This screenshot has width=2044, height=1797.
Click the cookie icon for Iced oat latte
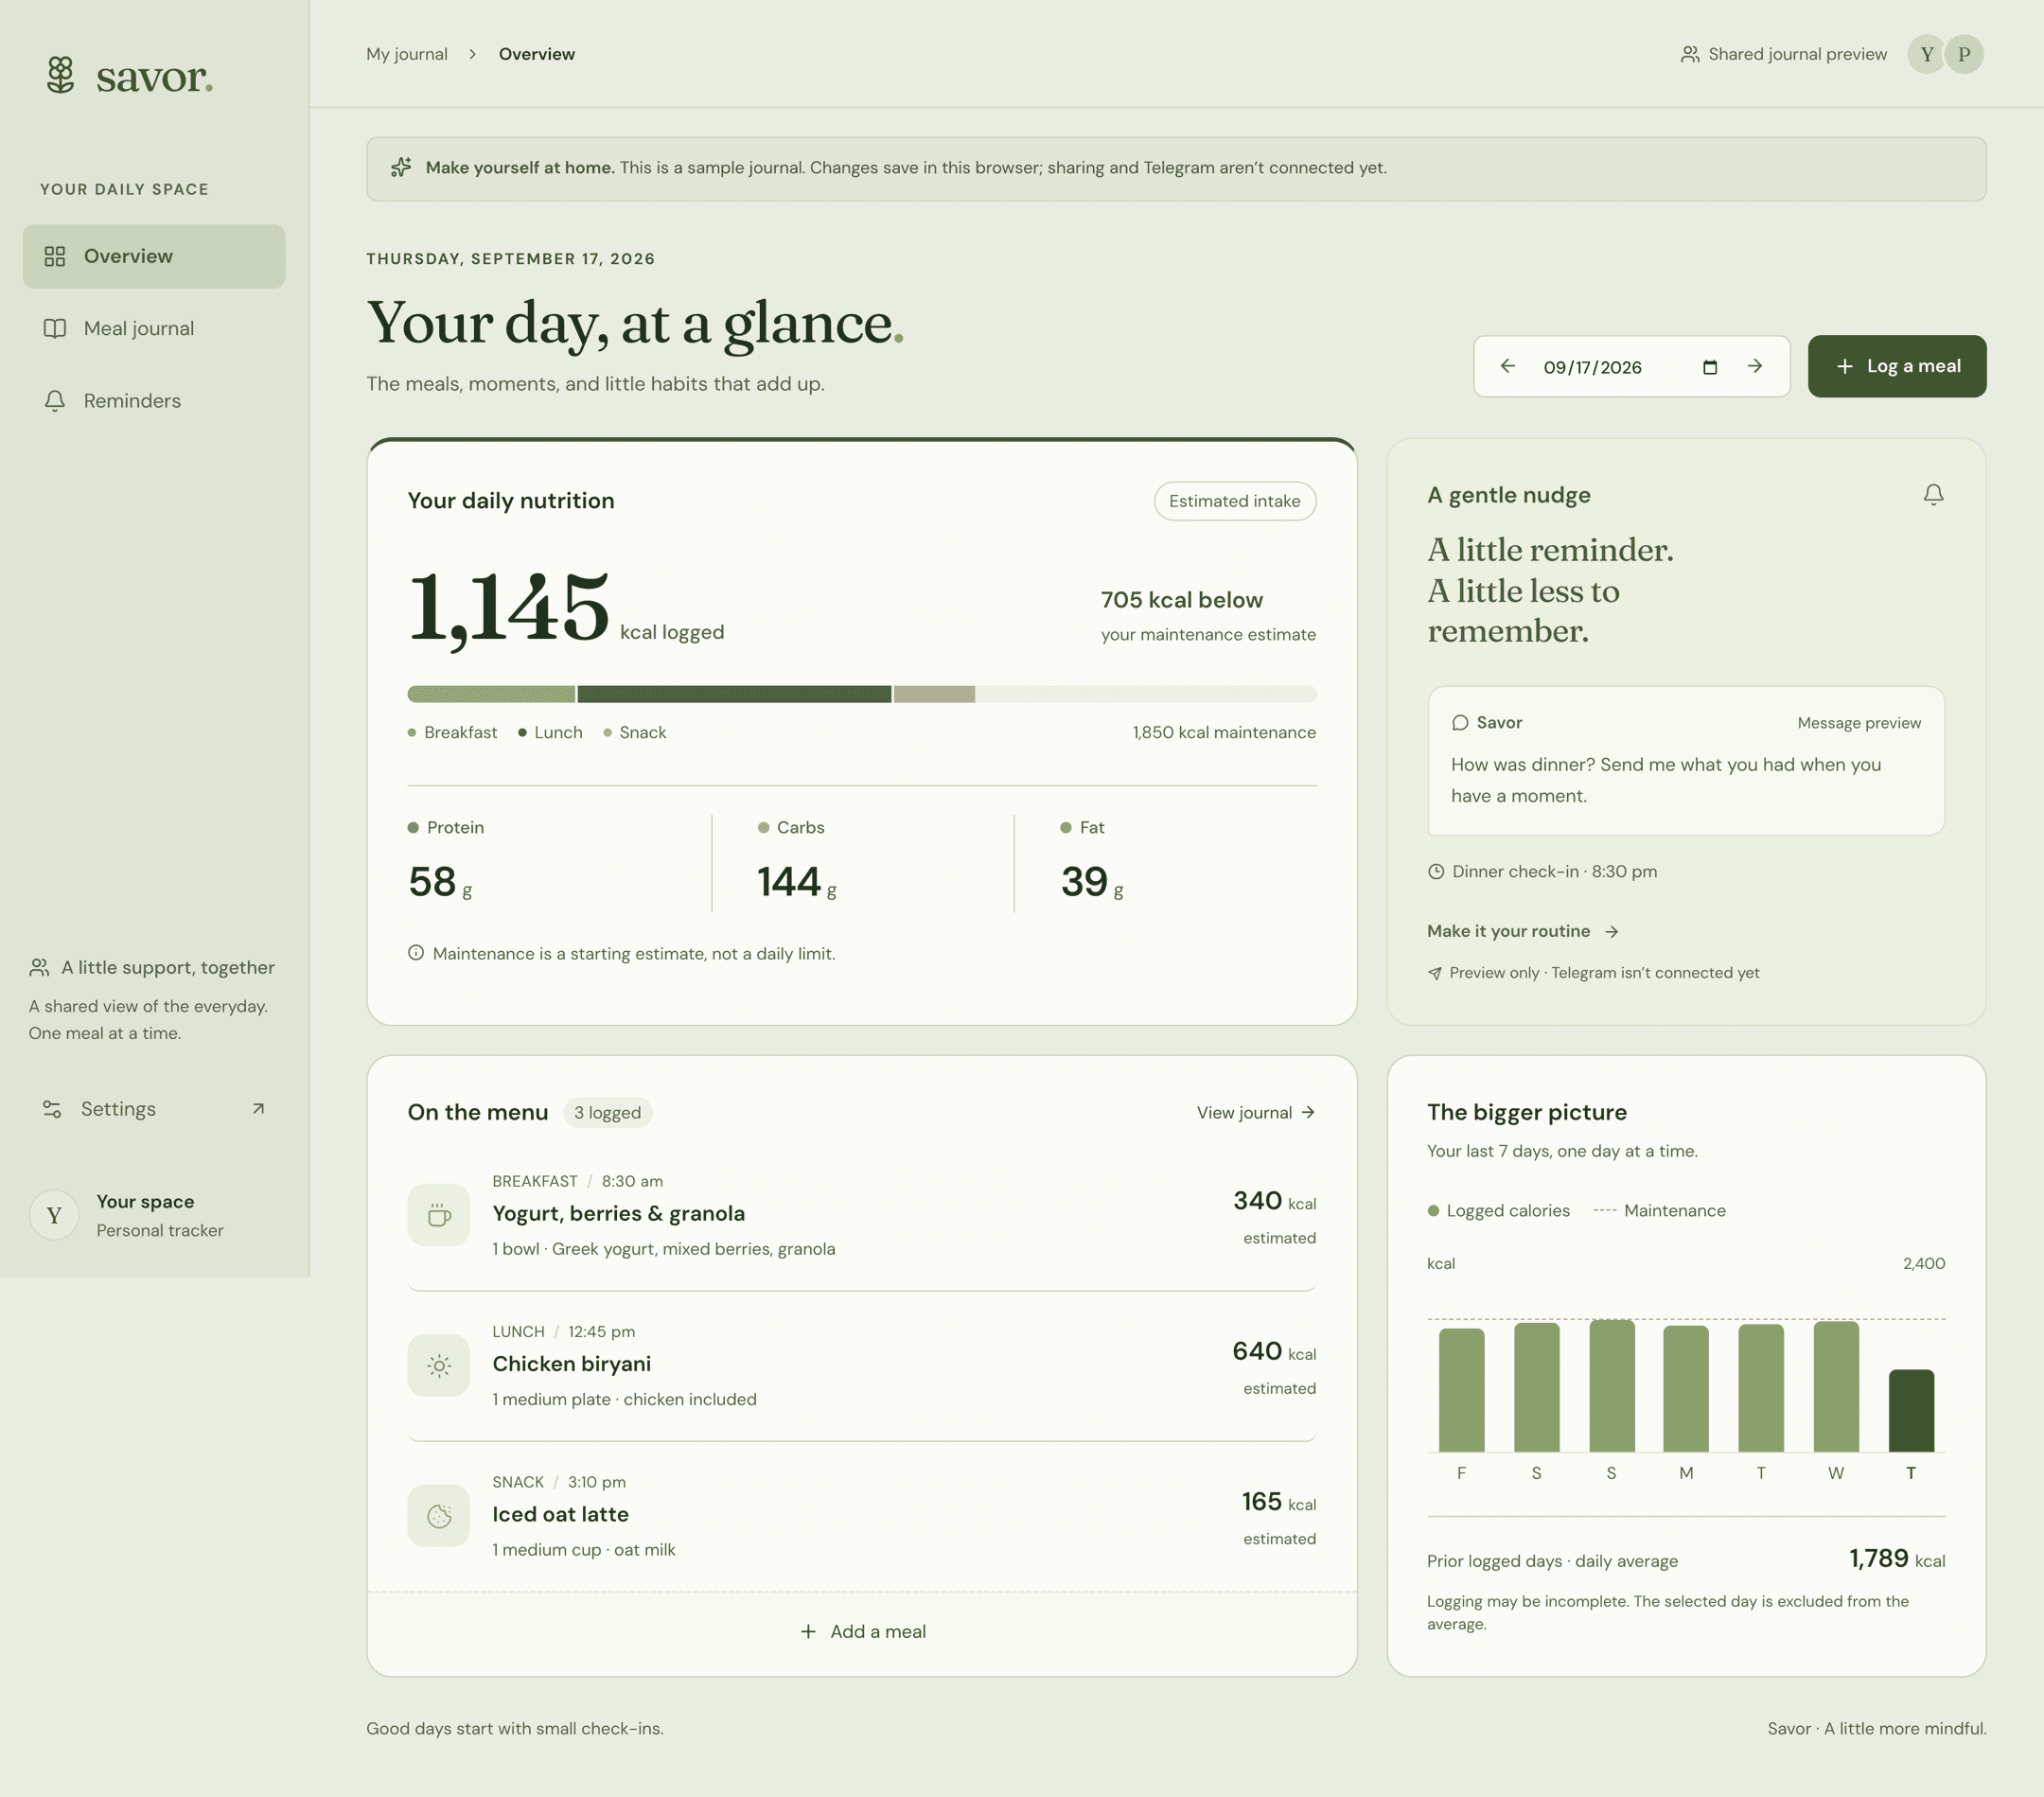[x=439, y=1516]
